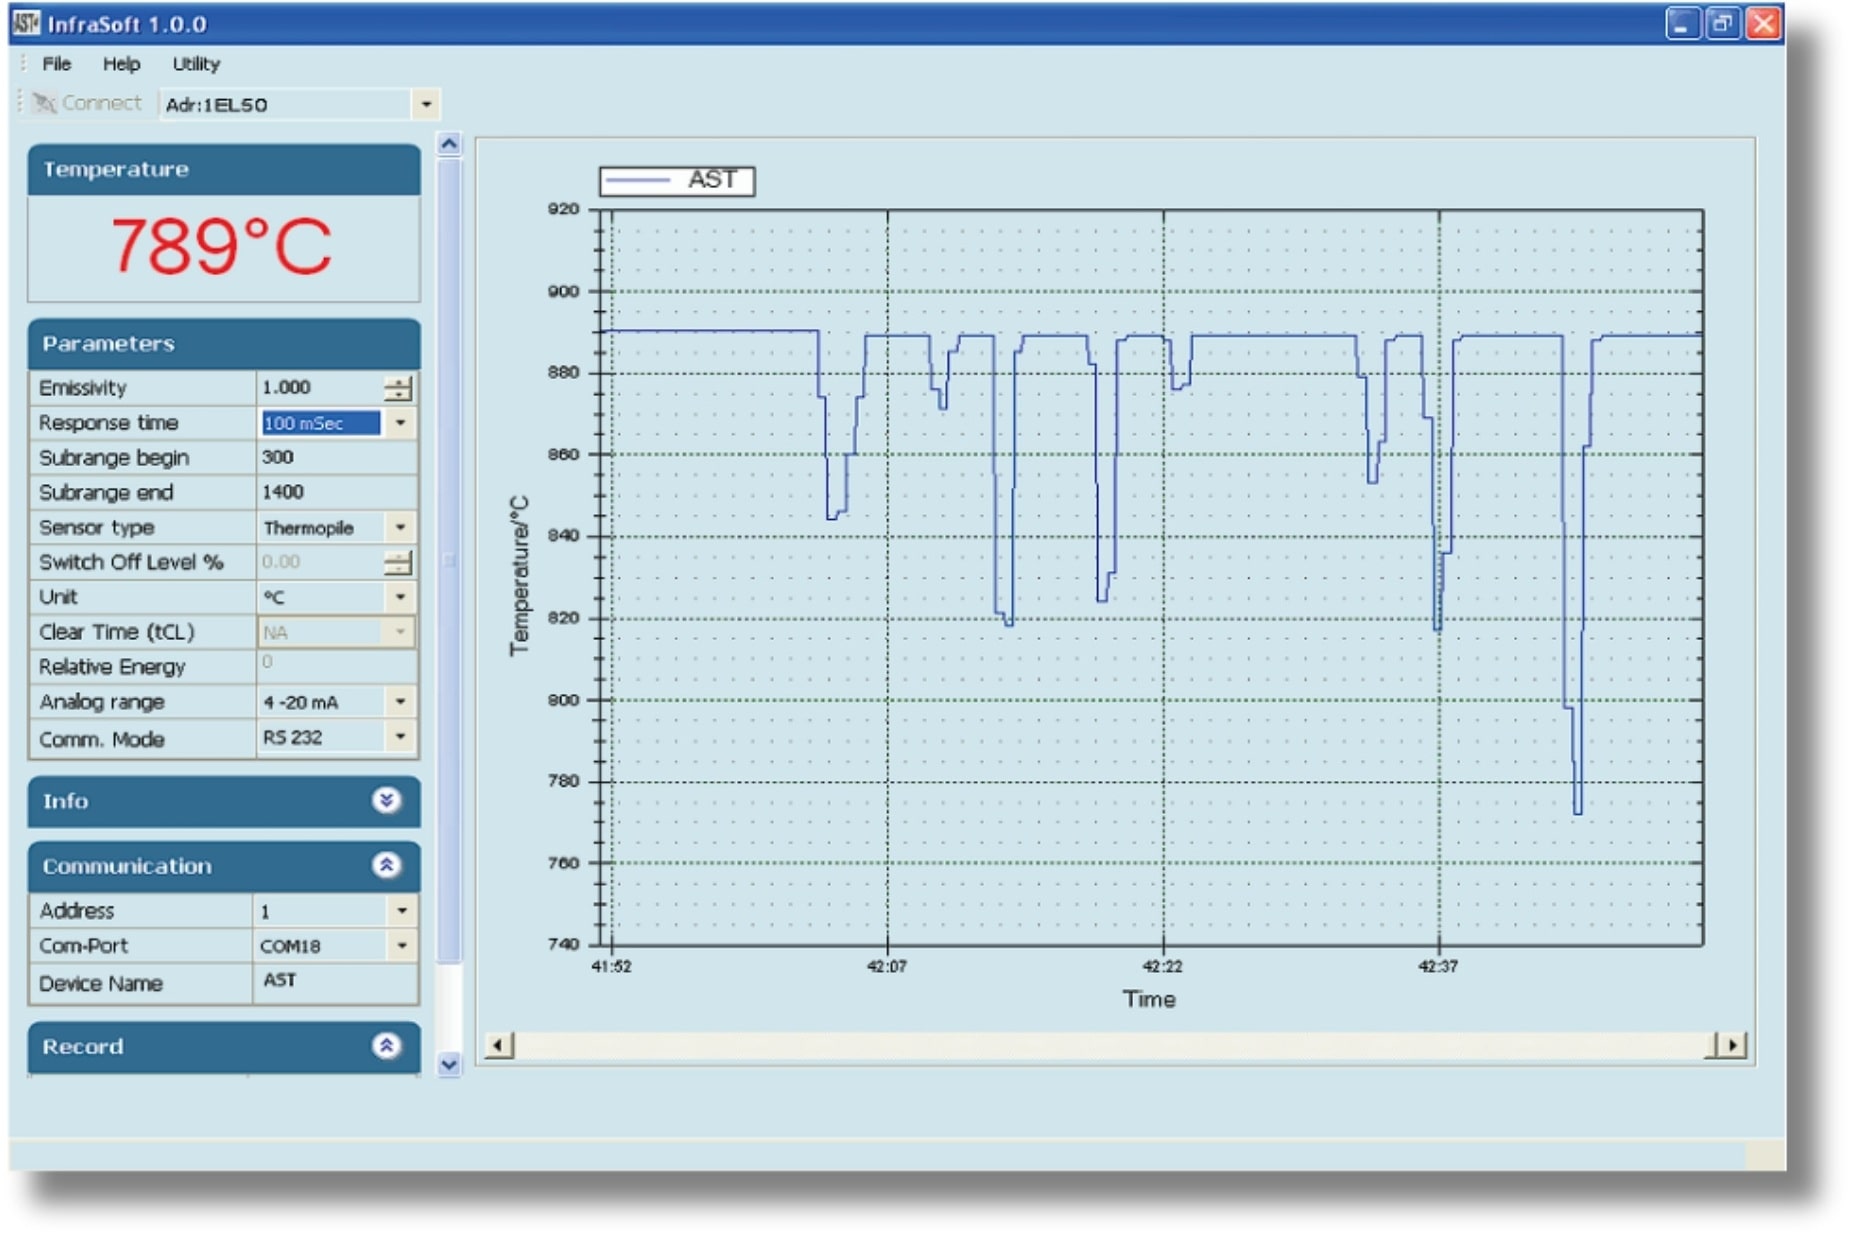Click the Temperature panel header
The height and width of the screenshot is (1241, 1854).
pyautogui.click(x=224, y=169)
